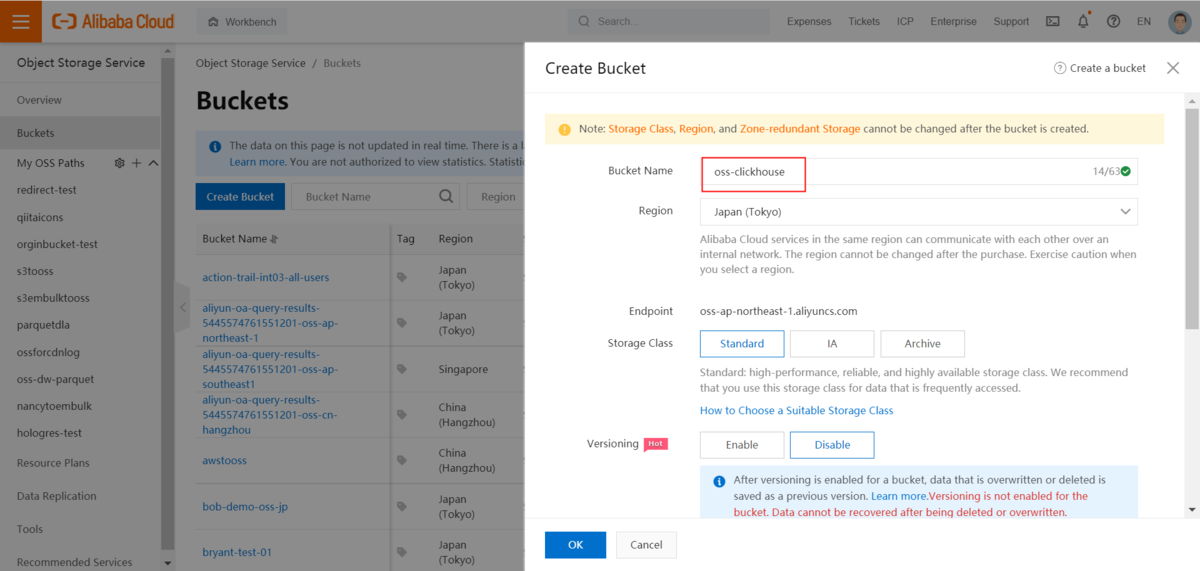The image size is (1200, 571).
Task: Click the blue Create Bucket button
Action: [241, 197]
